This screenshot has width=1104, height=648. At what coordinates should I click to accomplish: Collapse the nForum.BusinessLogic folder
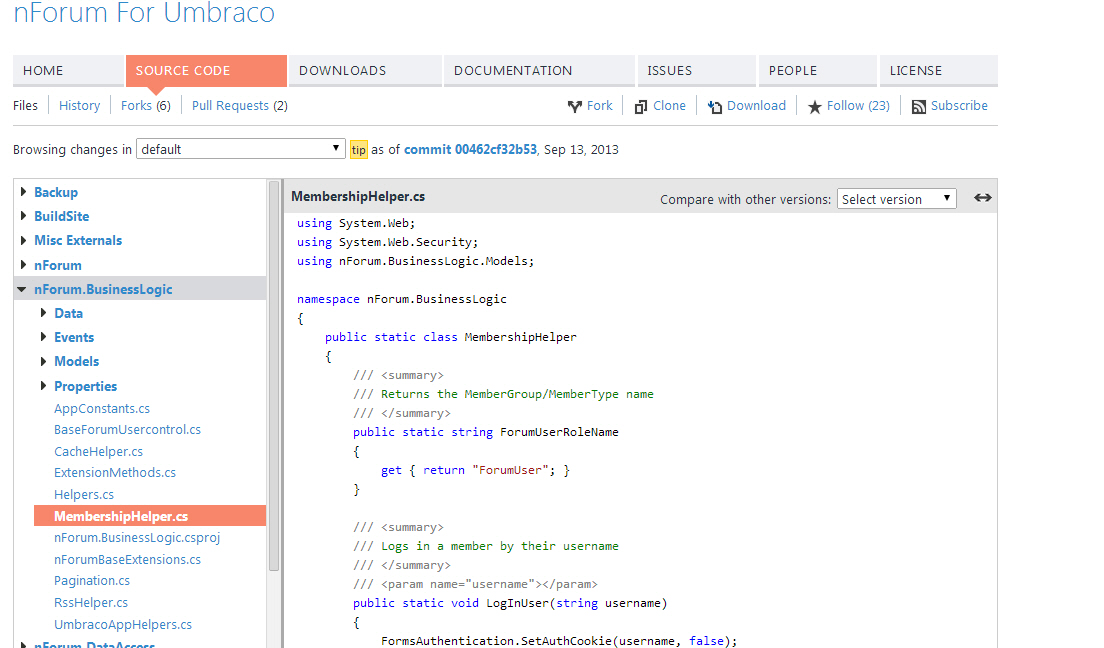[22, 289]
